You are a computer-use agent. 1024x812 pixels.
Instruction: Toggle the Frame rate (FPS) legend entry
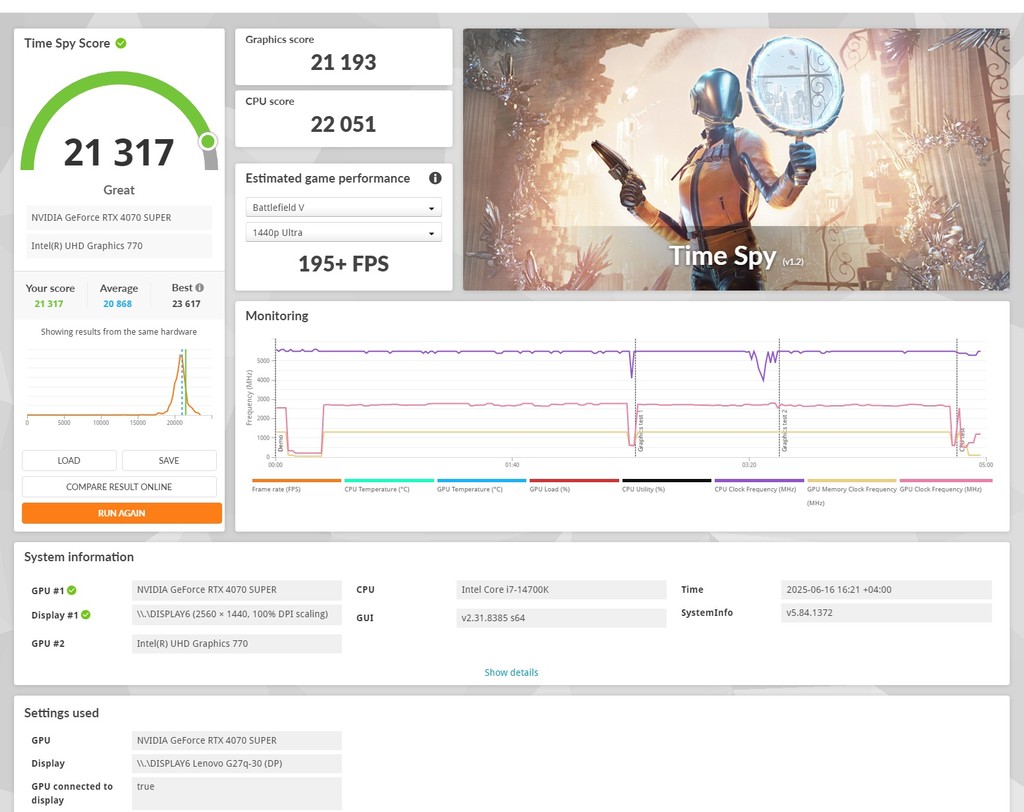(296, 486)
